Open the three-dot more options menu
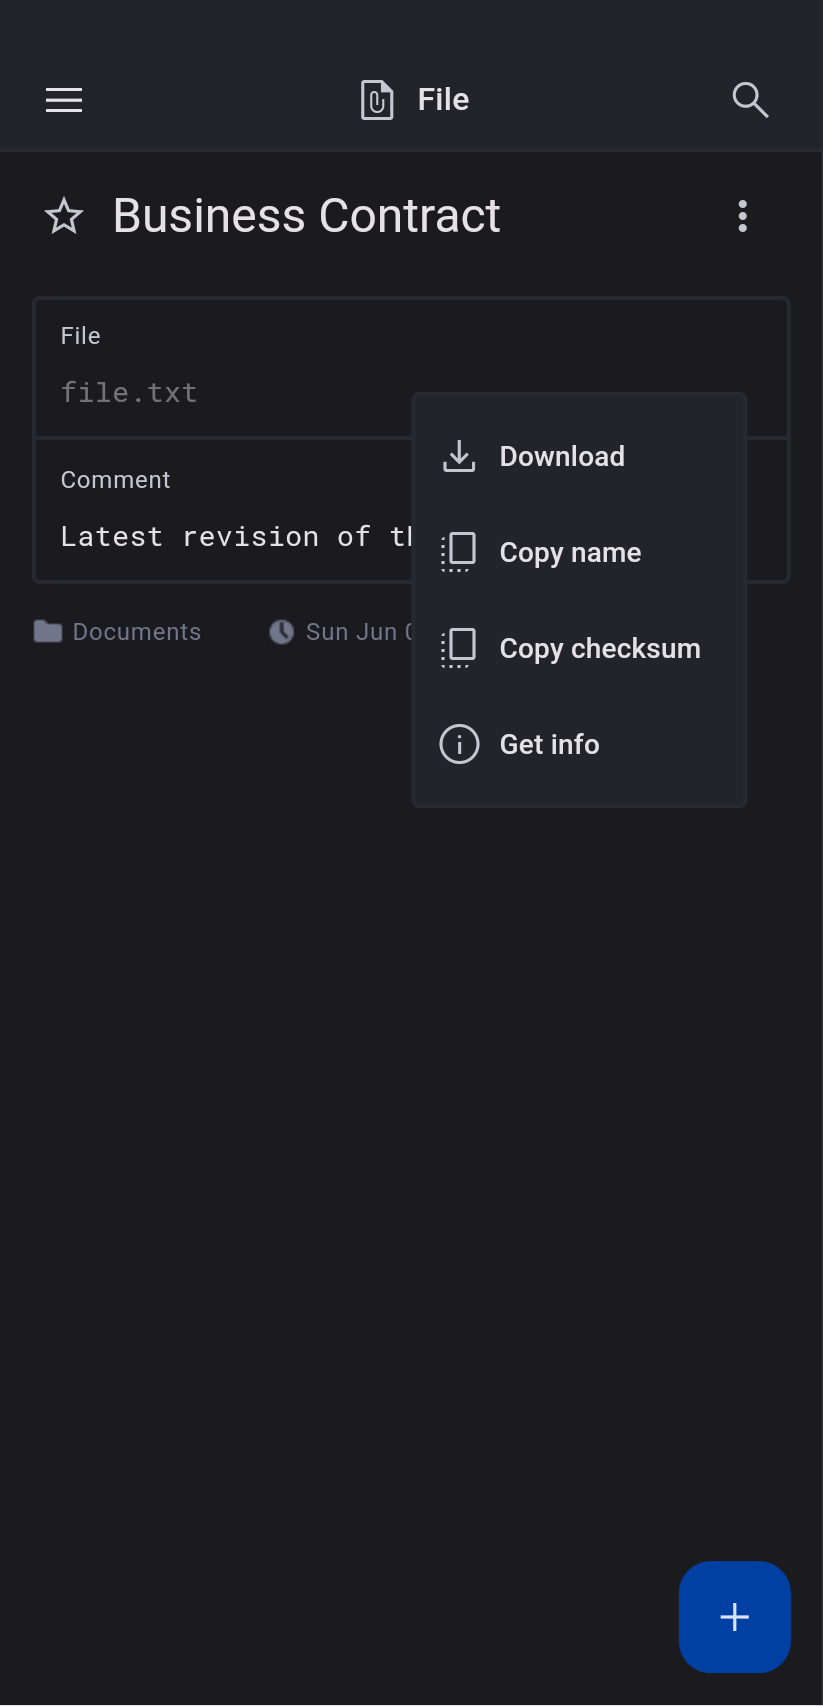This screenshot has height=1706, width=823. coord(742,216)
